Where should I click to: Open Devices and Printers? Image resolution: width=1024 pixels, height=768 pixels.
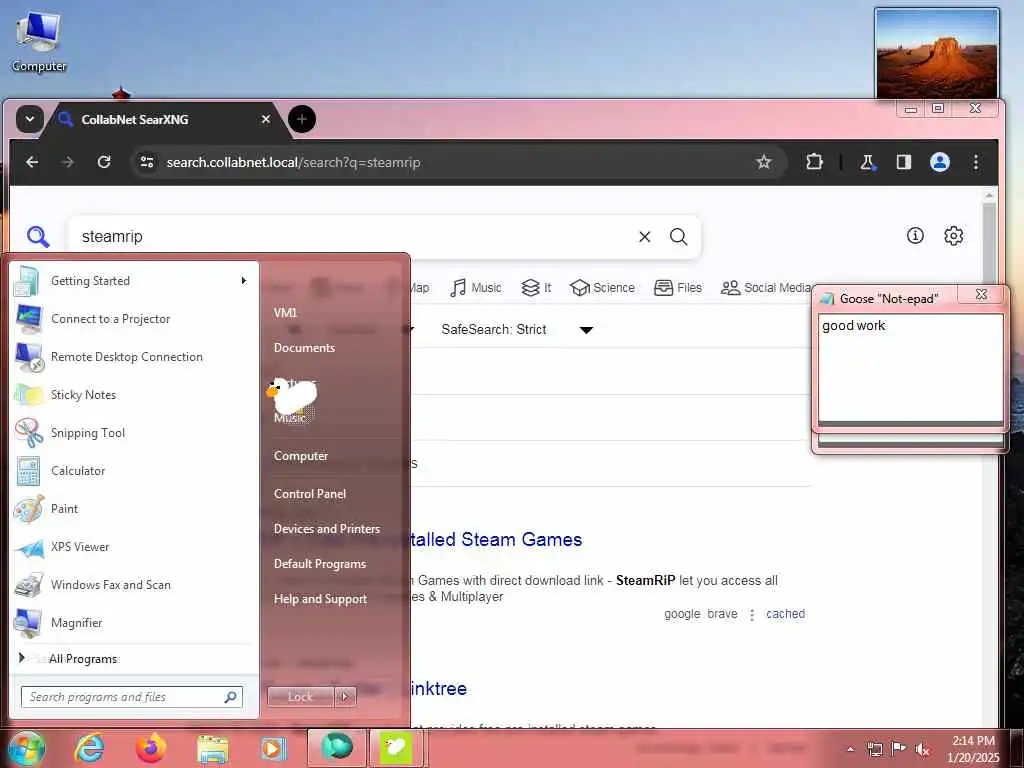327,529
